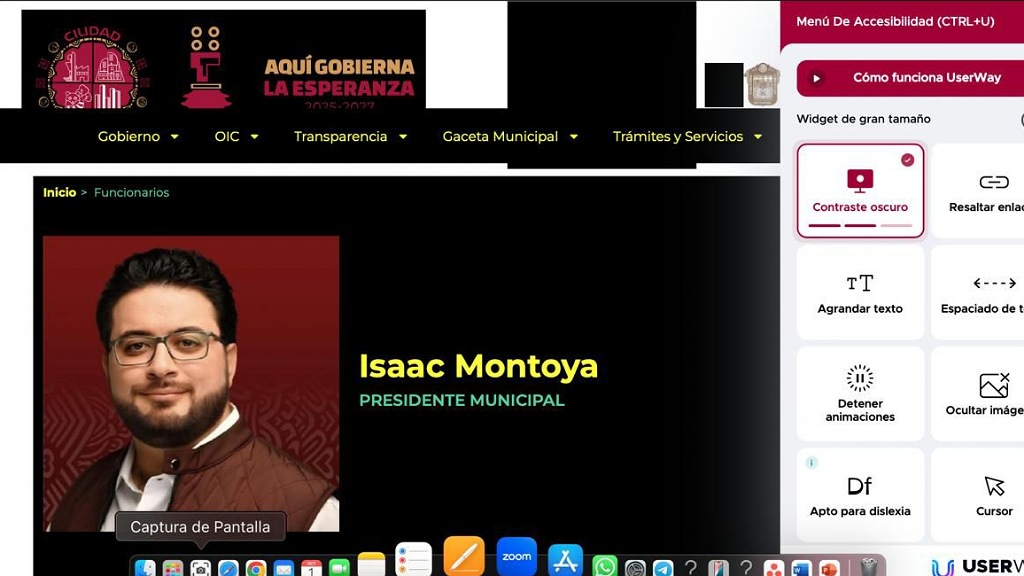The height and width of the screenshot is (576, 1024).
Task: Click the Ocultar imágenes icon
Action: [x=993, y=385]
